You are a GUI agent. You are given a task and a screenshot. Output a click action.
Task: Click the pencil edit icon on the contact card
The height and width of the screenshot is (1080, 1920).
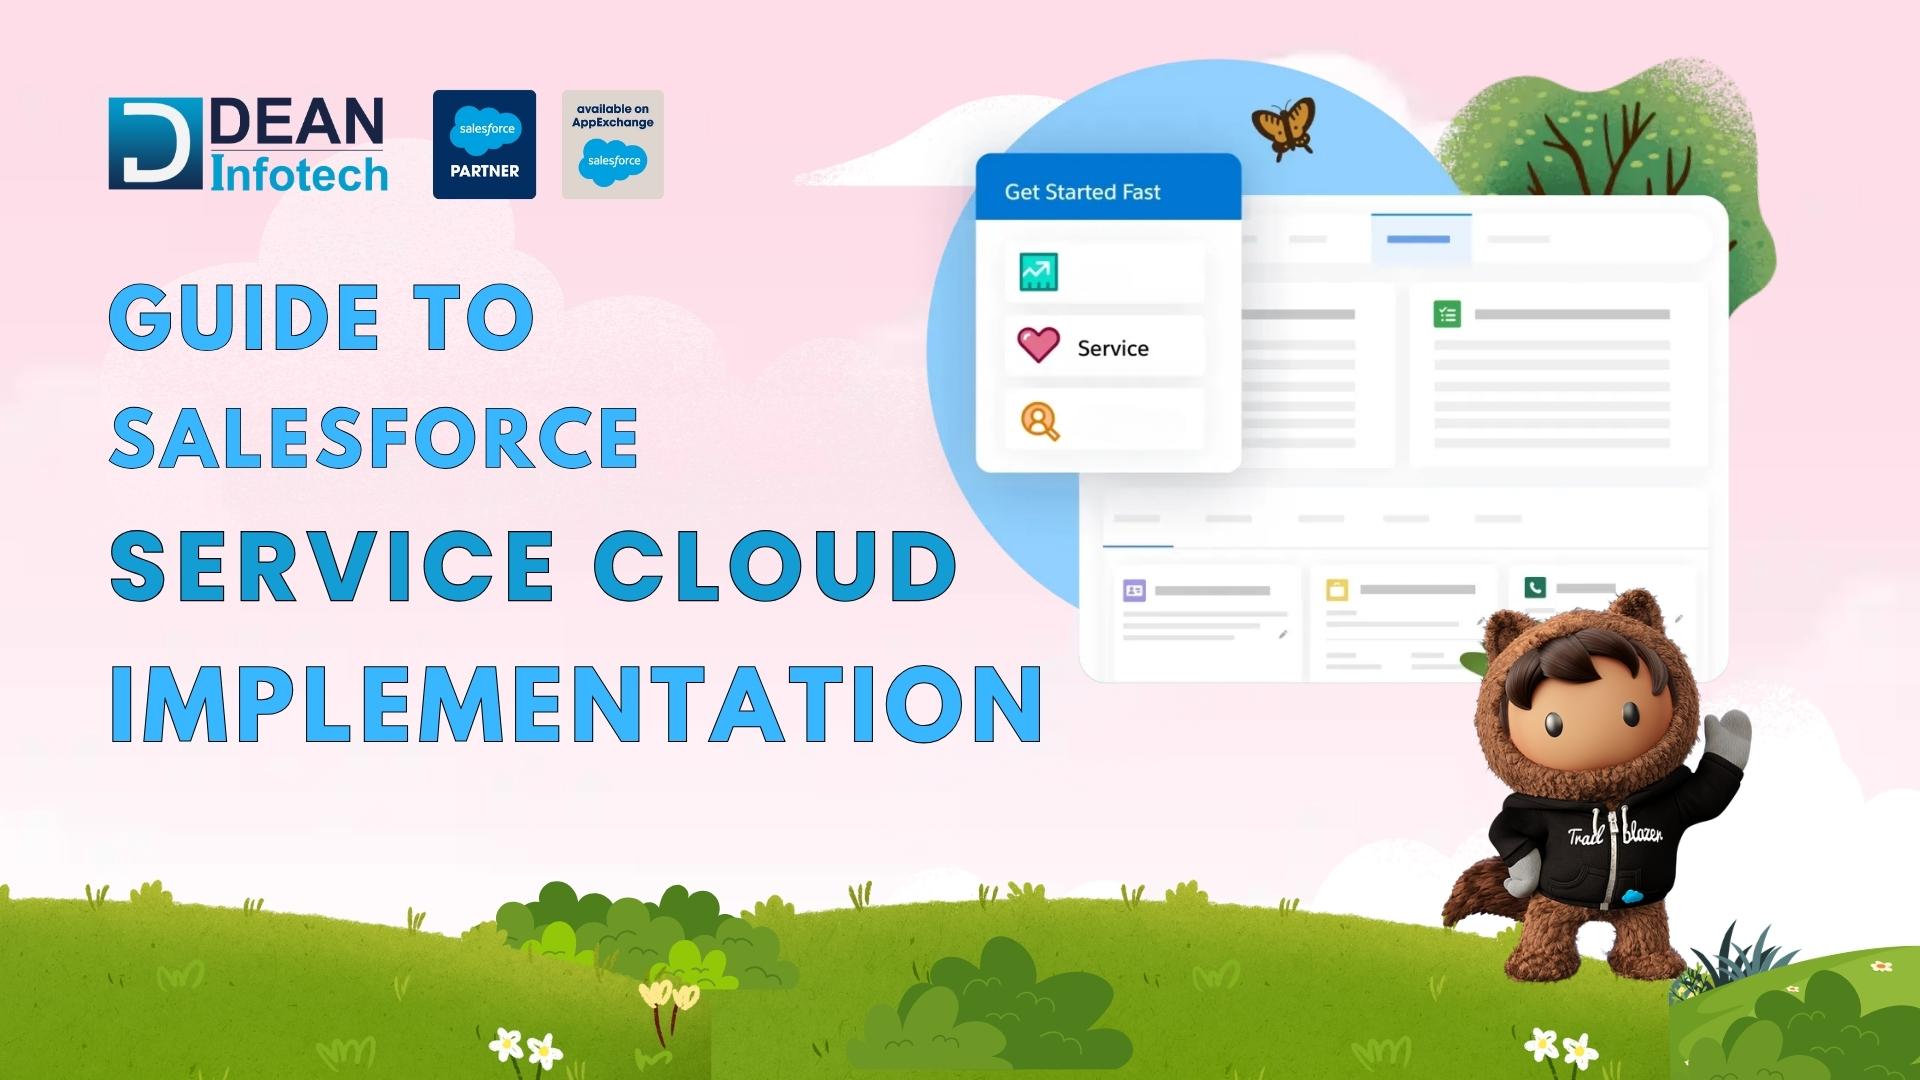click(1283, 633)
